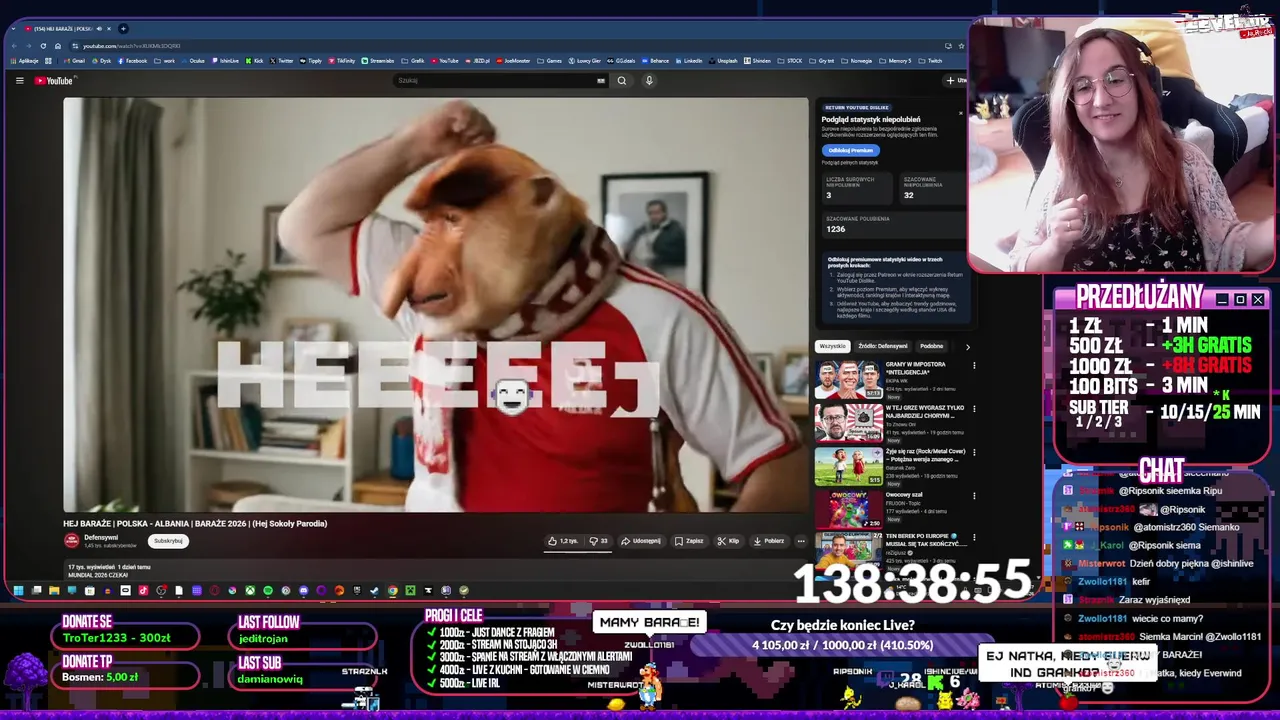Open W tej grze wygrasz tylko thumbnail
This screenshot has width=1280, height=720.
[x=848, y=423]
